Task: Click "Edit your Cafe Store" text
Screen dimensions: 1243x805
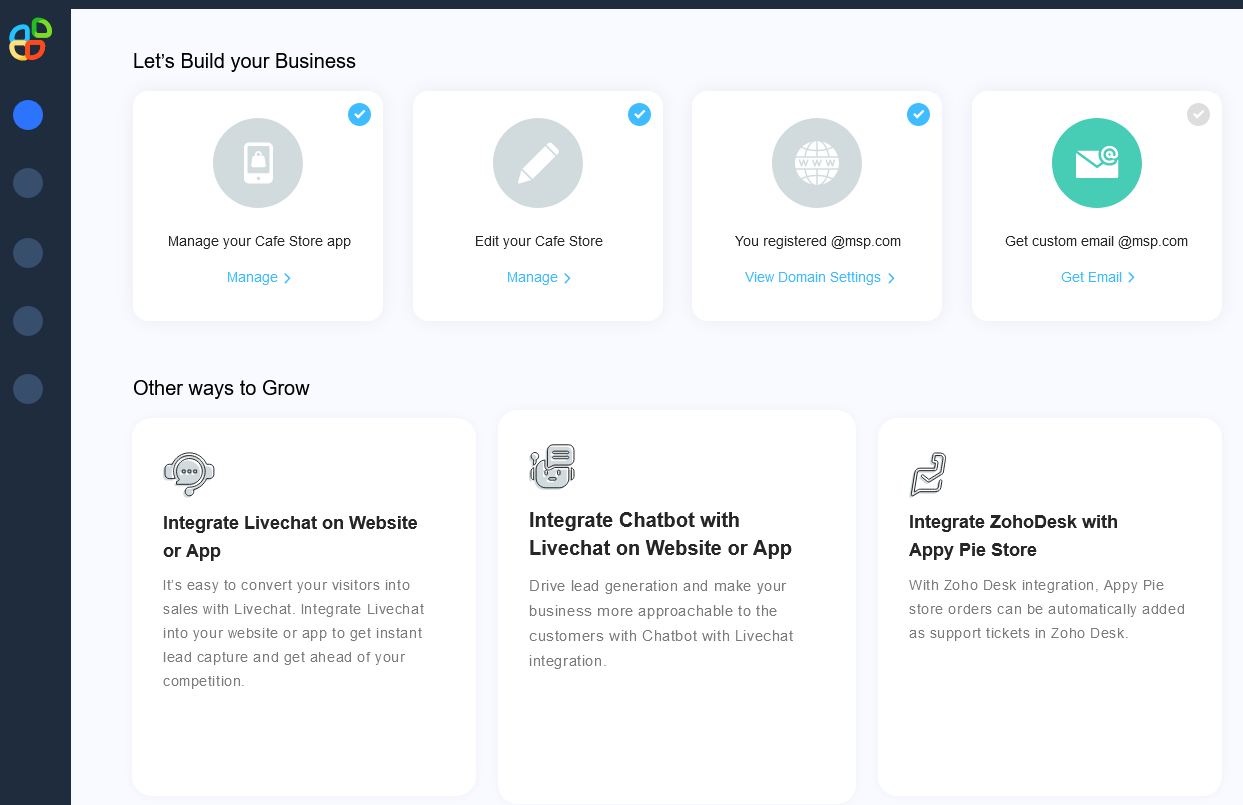Action: coord(539,241)
